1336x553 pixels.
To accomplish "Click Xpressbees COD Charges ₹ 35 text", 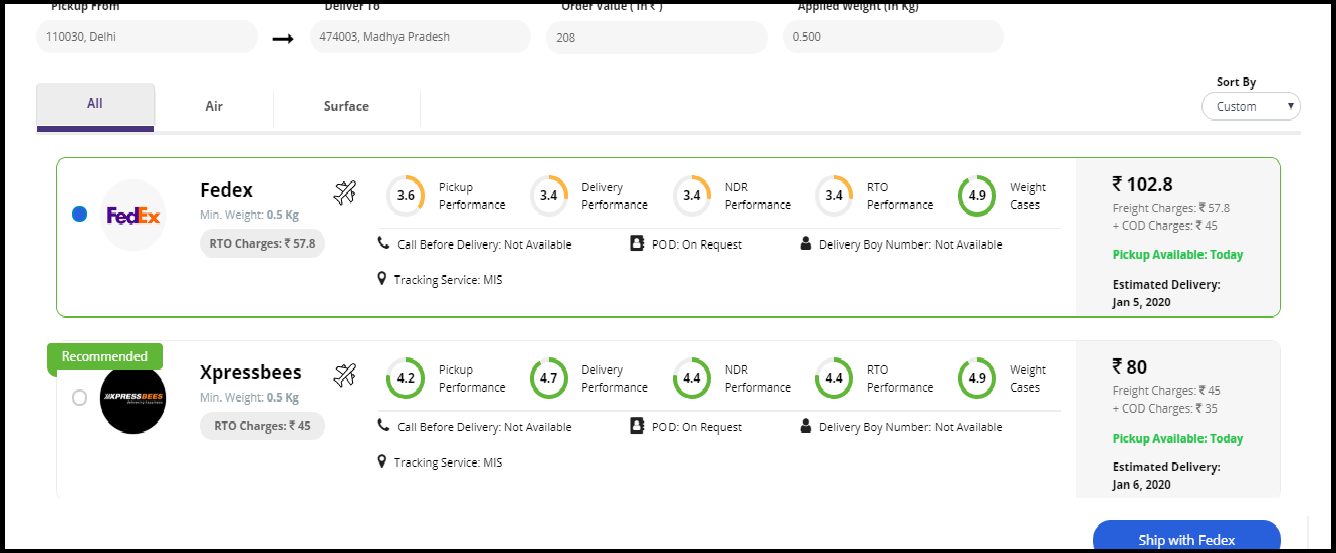I will pos(1165,409).
